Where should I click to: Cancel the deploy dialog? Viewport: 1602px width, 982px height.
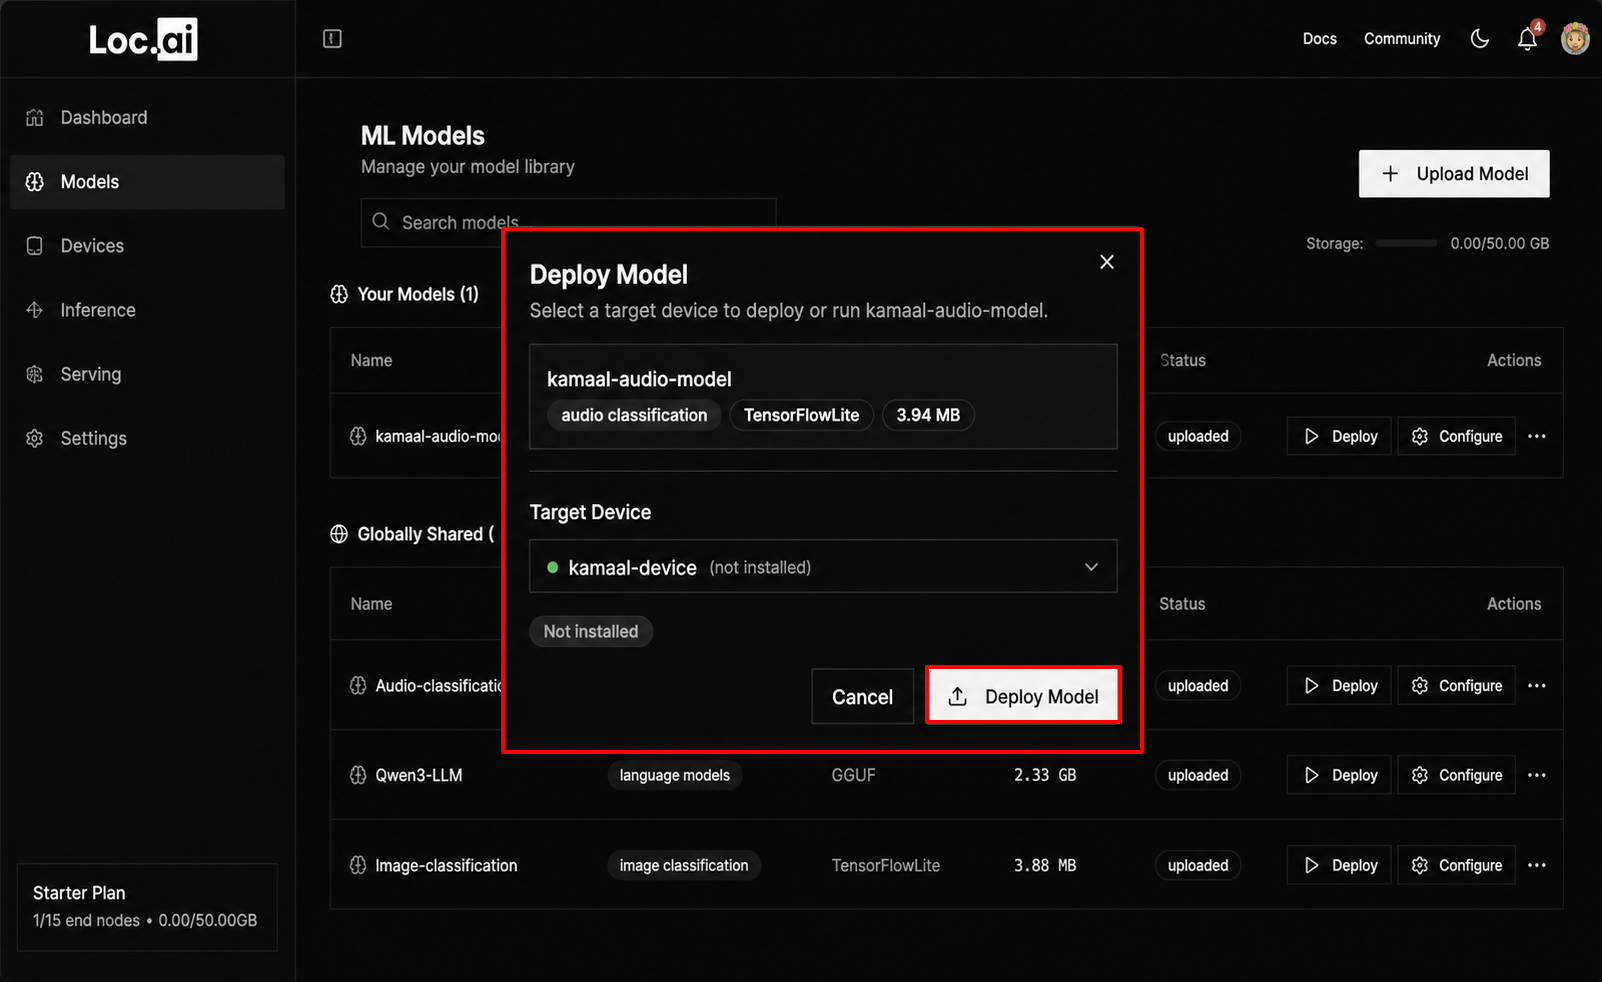pos(862,697)
